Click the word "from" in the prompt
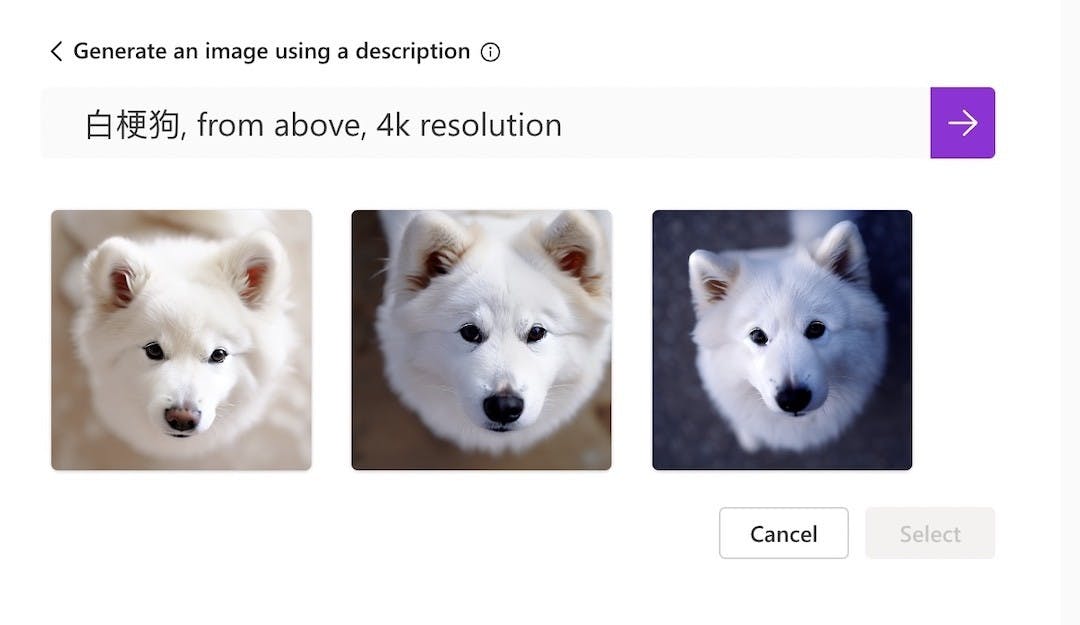1080x625 pixels. 230,125
